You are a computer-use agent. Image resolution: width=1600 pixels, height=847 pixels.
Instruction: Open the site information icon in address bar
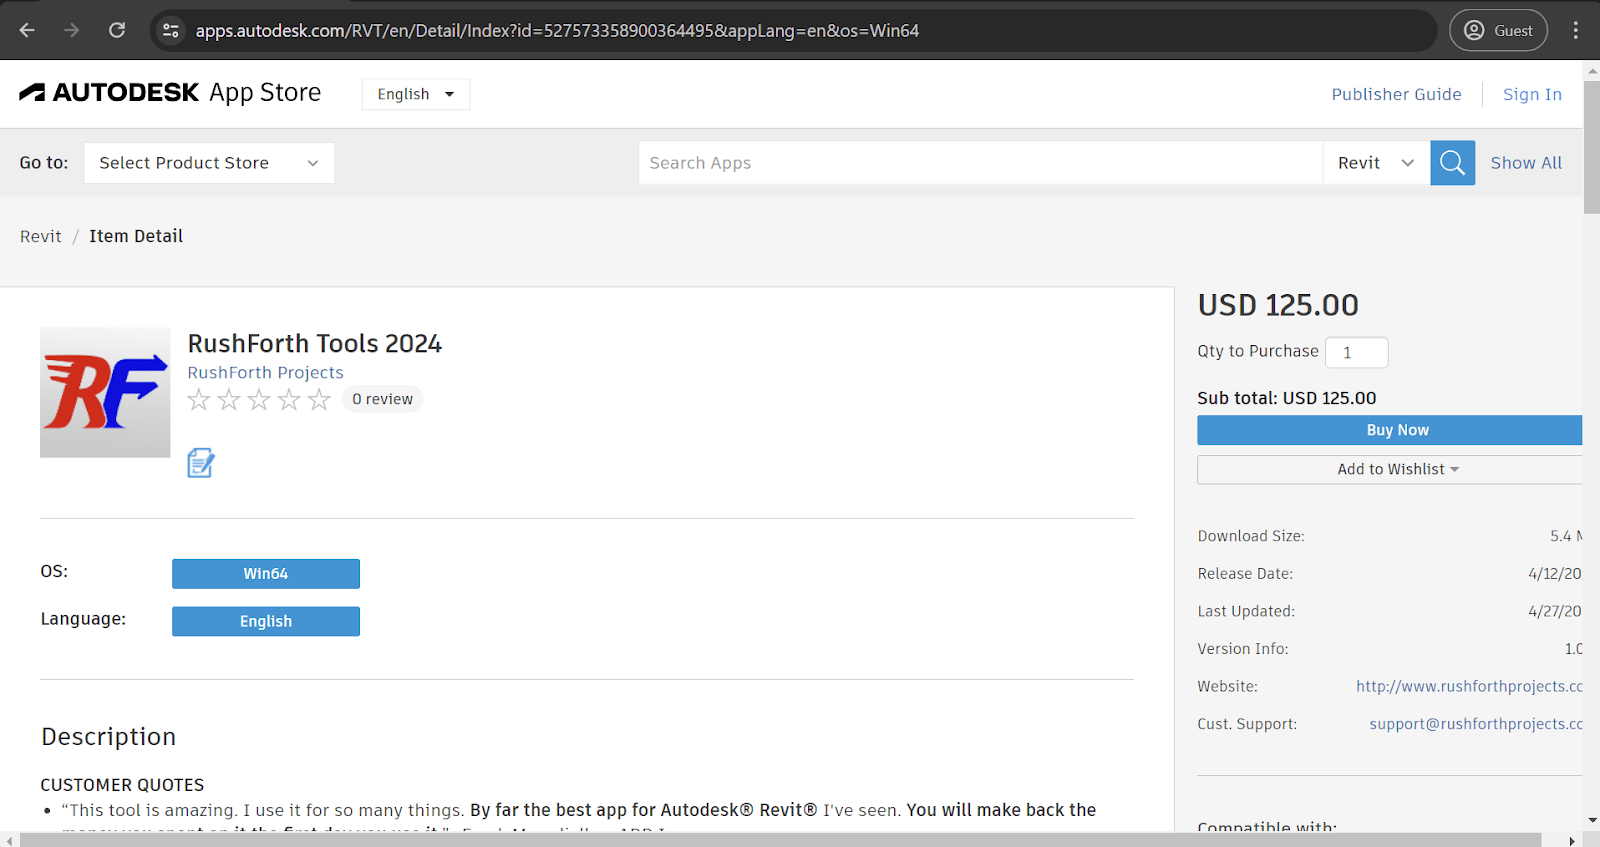click(171, 30)
